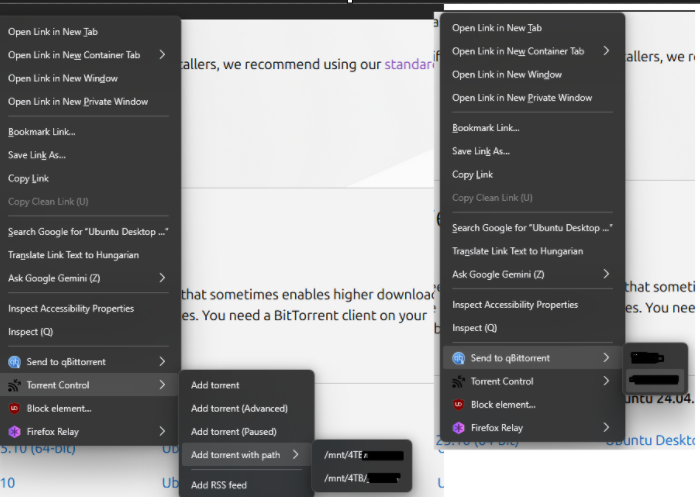The width and height of the screenshot is (700, 497).
Task: Click qBittorrent icon in left context menu
Action: (x=14, y=362)
